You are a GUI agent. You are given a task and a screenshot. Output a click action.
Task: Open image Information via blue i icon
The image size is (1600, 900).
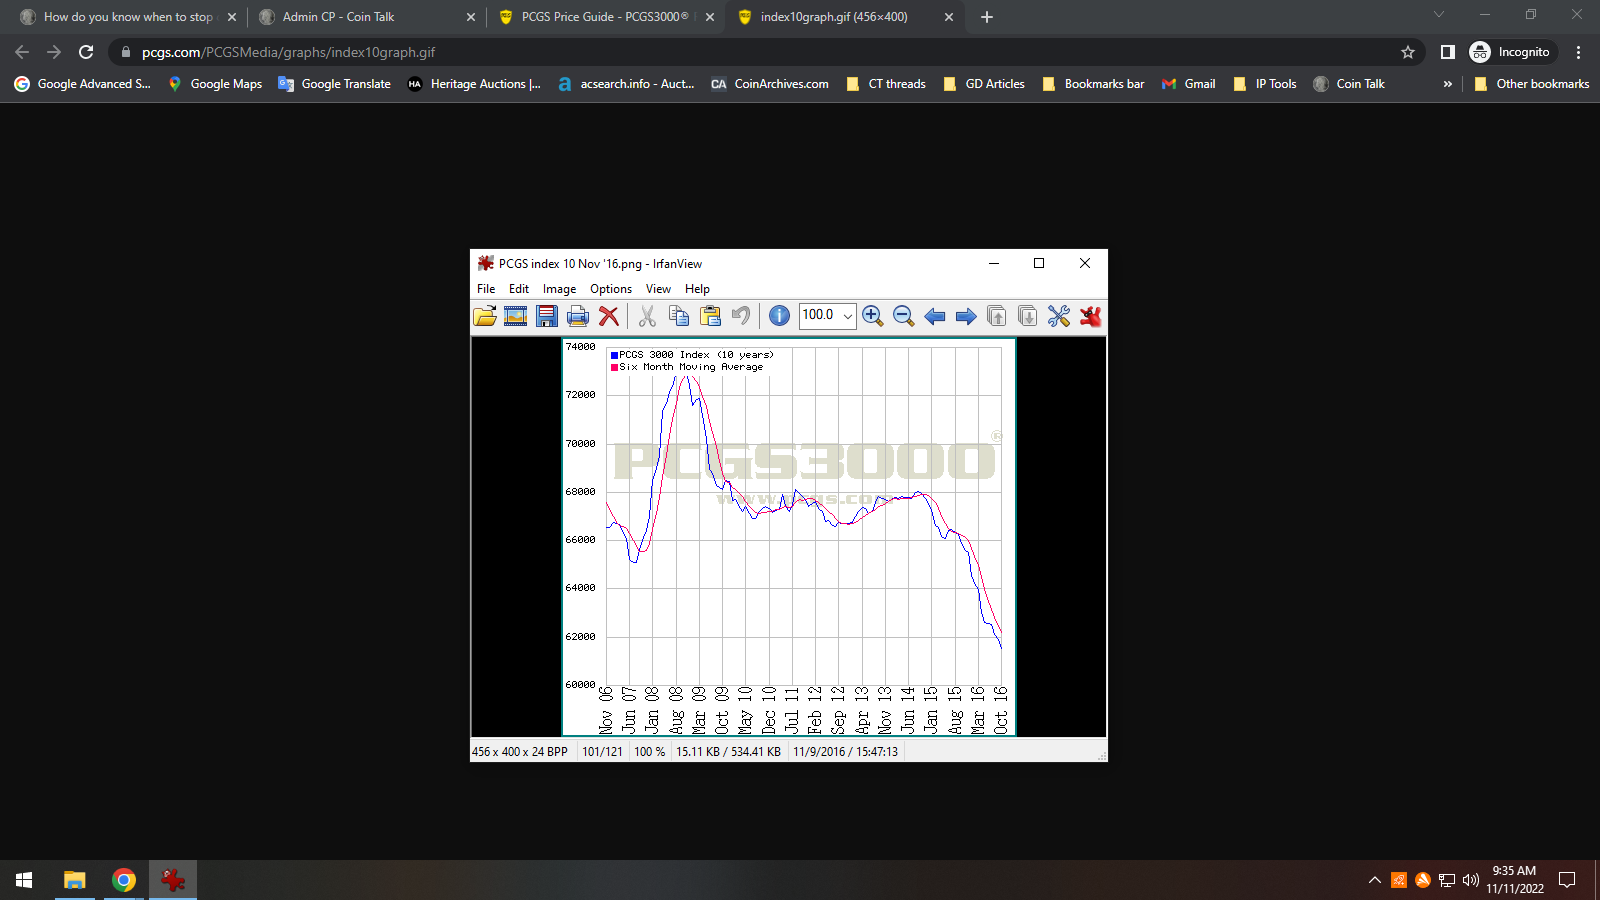click(779, 316)
